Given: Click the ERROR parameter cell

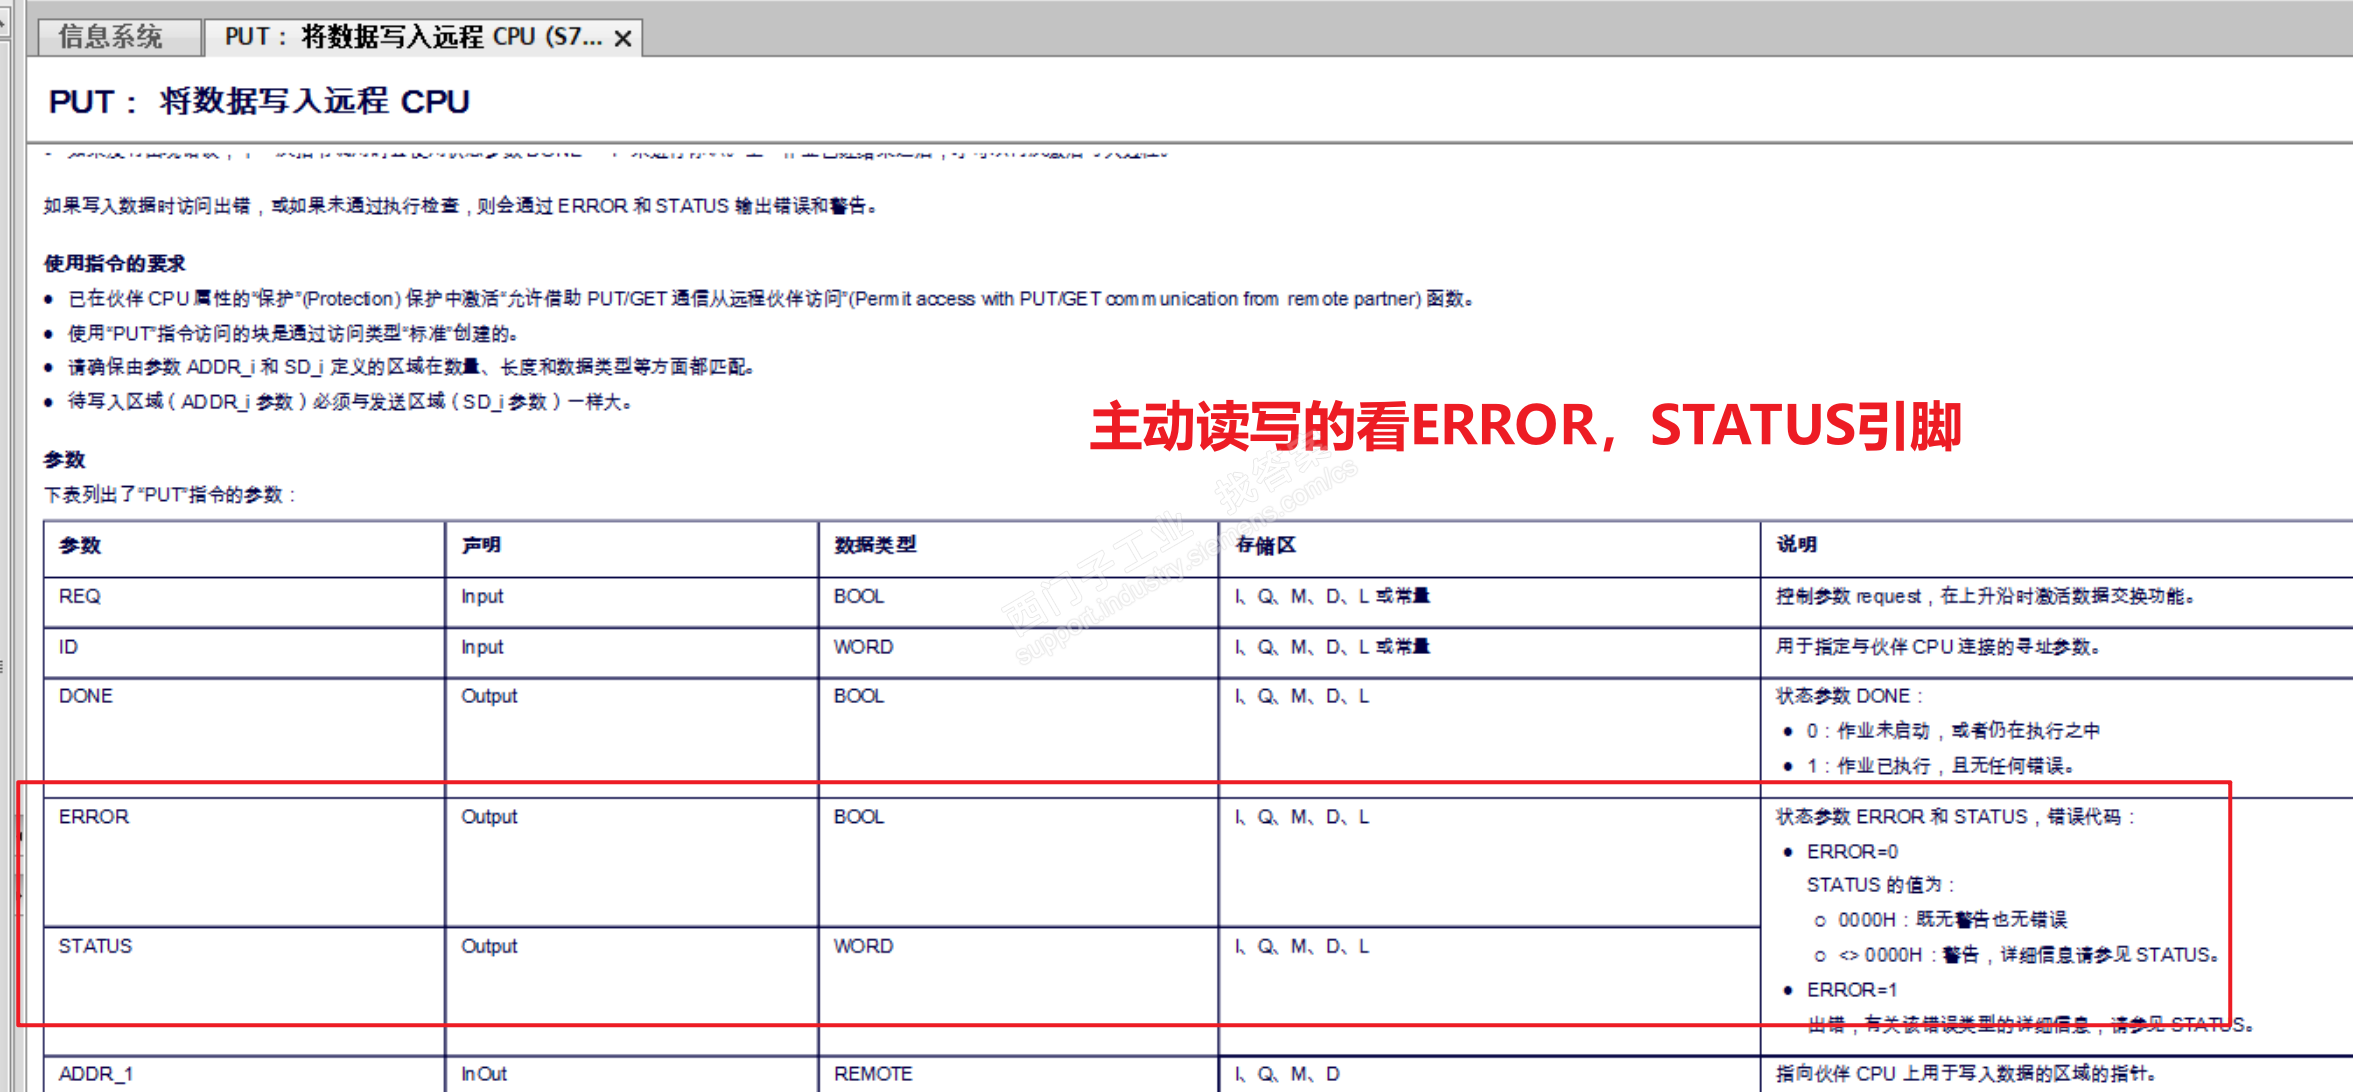Looking at the screenshot, I should (94, 817).
